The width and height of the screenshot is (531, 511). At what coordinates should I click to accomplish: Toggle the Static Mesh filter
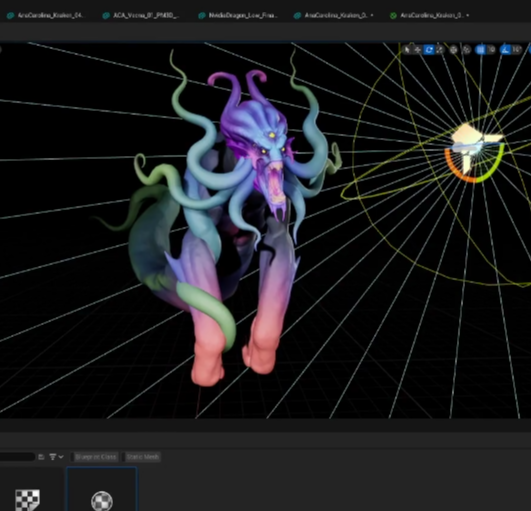pyautogui.click(x=142, y=457)
